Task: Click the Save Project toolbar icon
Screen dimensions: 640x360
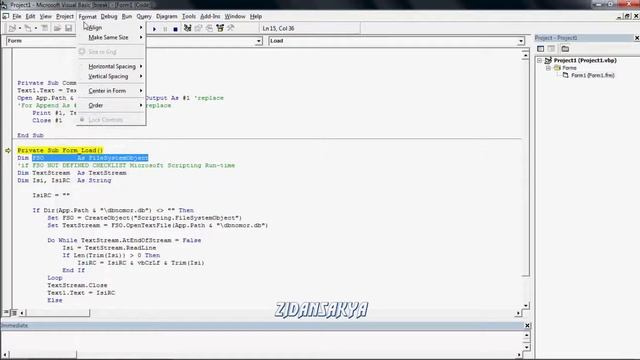Action: coord(69,28)
